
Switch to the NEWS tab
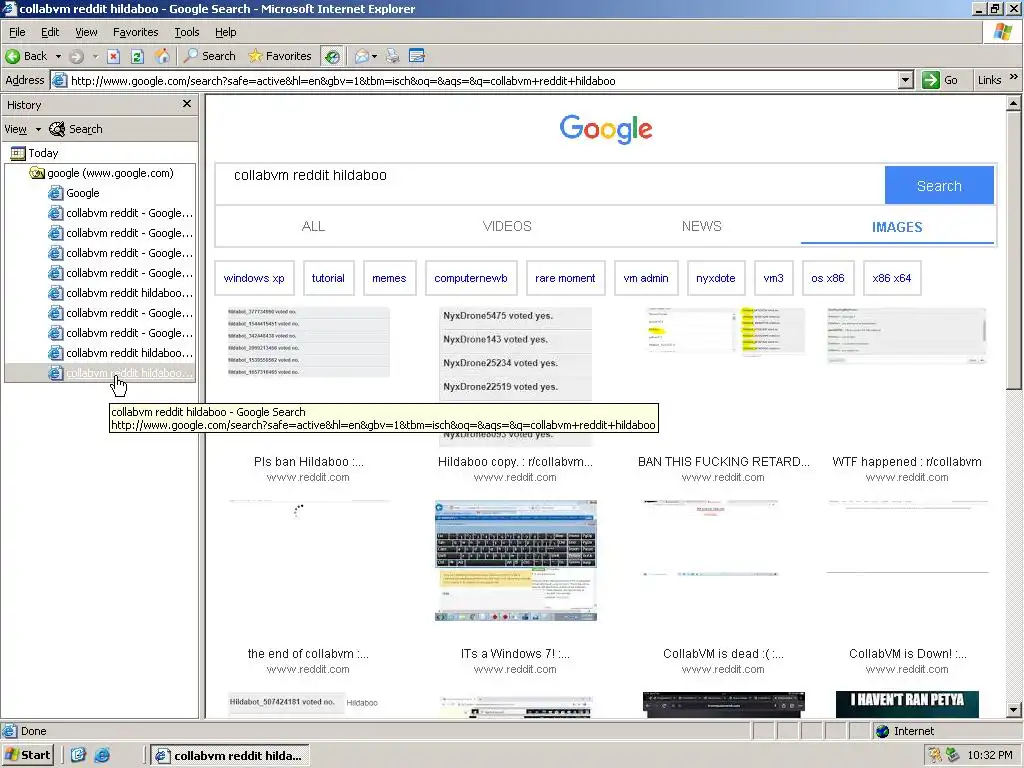coord(701,226)
